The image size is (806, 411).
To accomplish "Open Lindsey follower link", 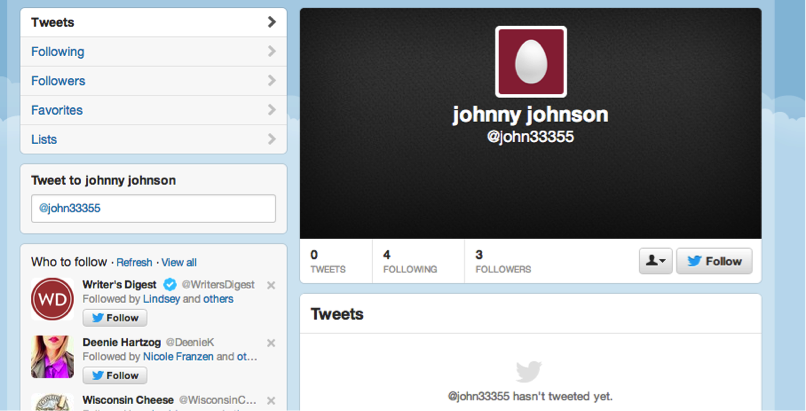I will (x=161, y=299).
